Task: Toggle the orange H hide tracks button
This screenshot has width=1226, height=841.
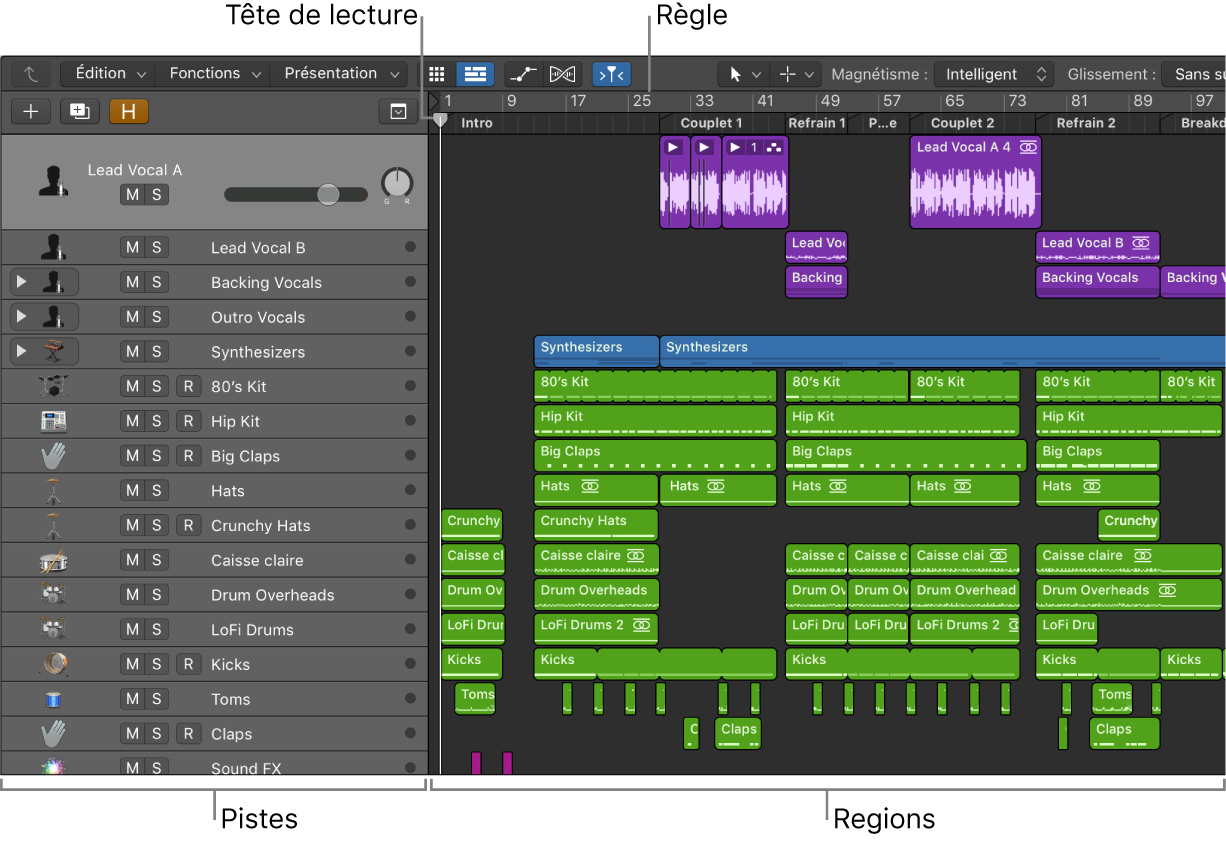Action: coord(128,111)
